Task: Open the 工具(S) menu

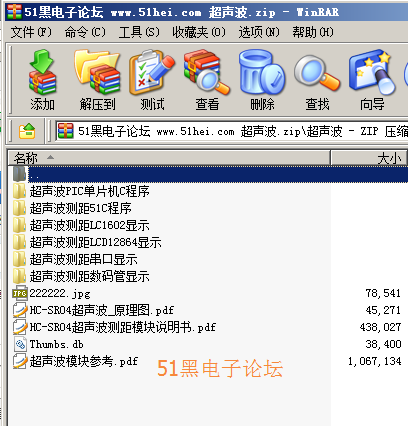Action: (139, 32)
